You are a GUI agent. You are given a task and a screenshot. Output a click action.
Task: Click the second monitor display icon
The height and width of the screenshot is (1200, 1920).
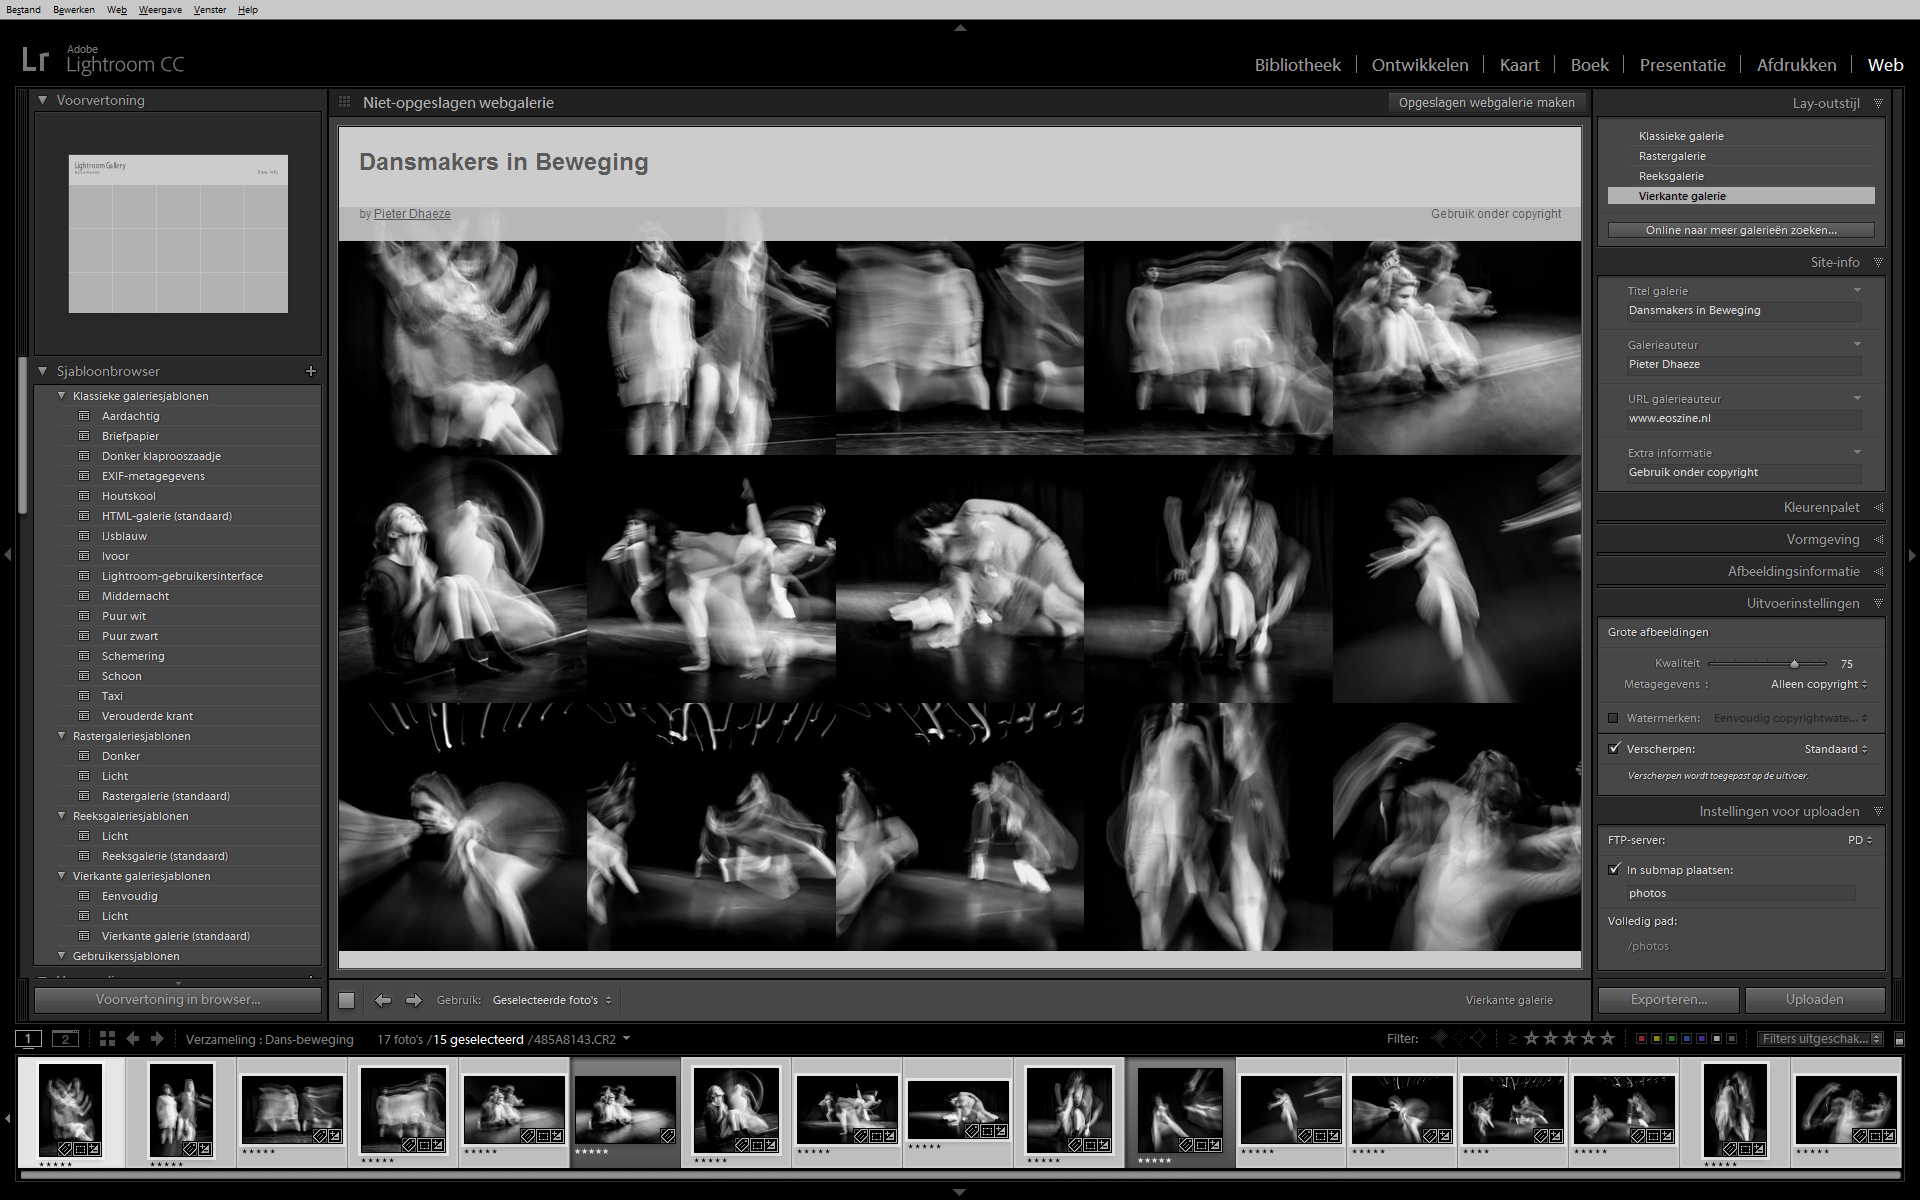[65, 1039]
